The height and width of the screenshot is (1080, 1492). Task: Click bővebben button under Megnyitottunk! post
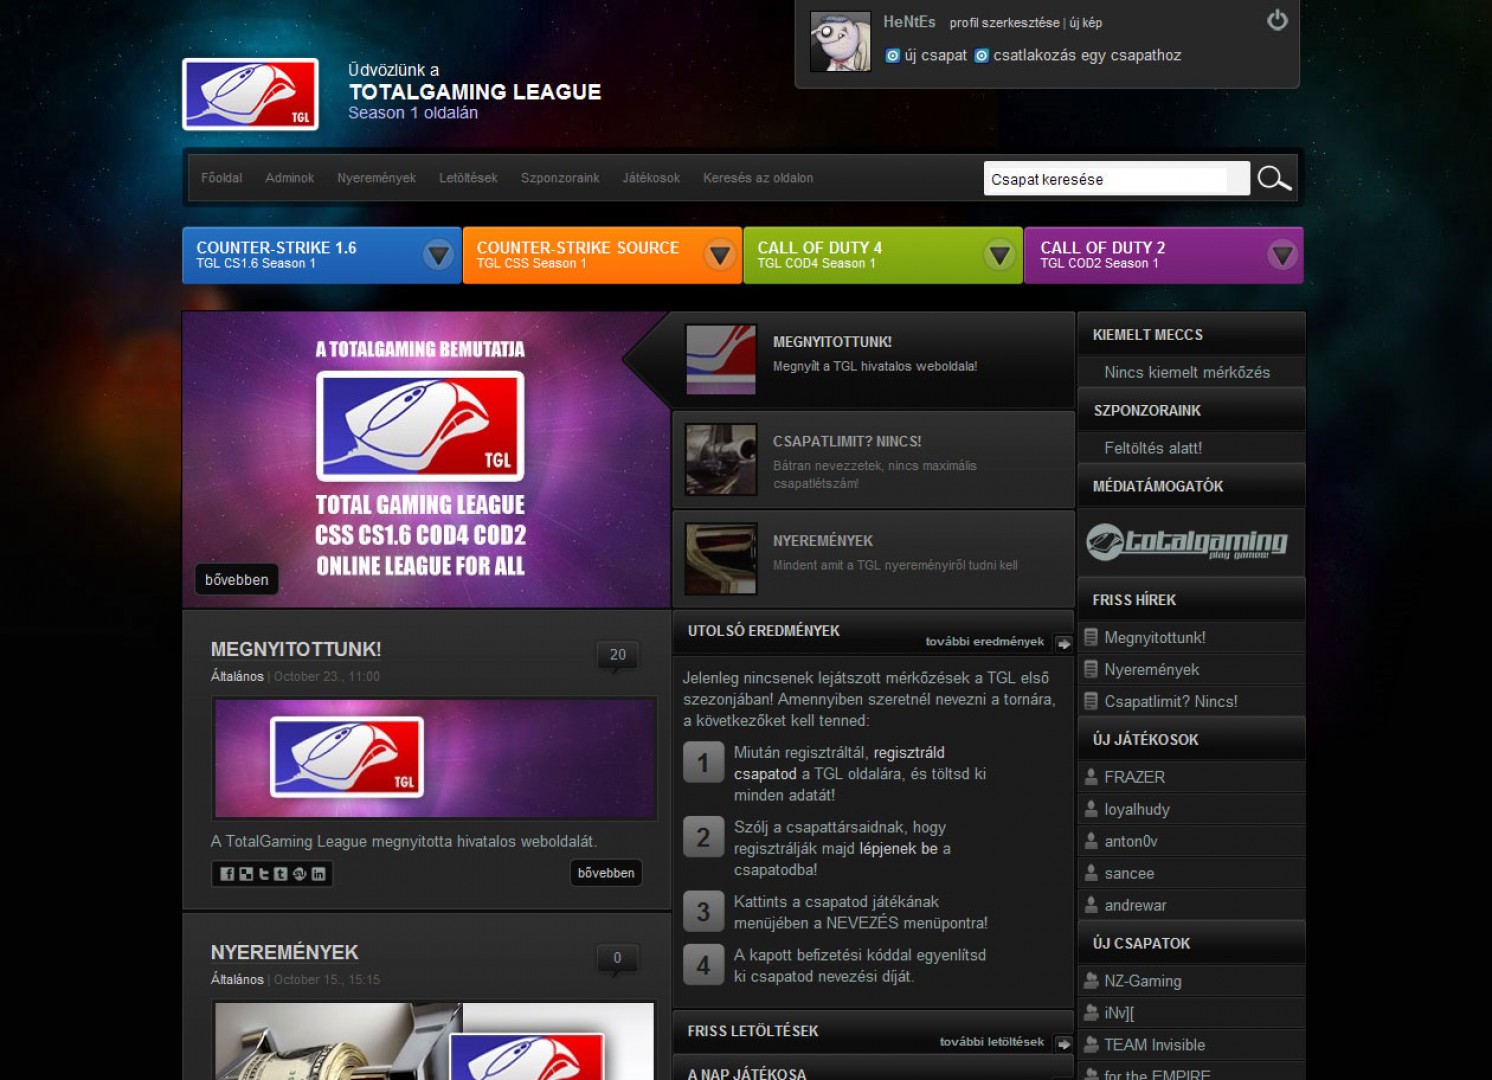coord(606,873)
